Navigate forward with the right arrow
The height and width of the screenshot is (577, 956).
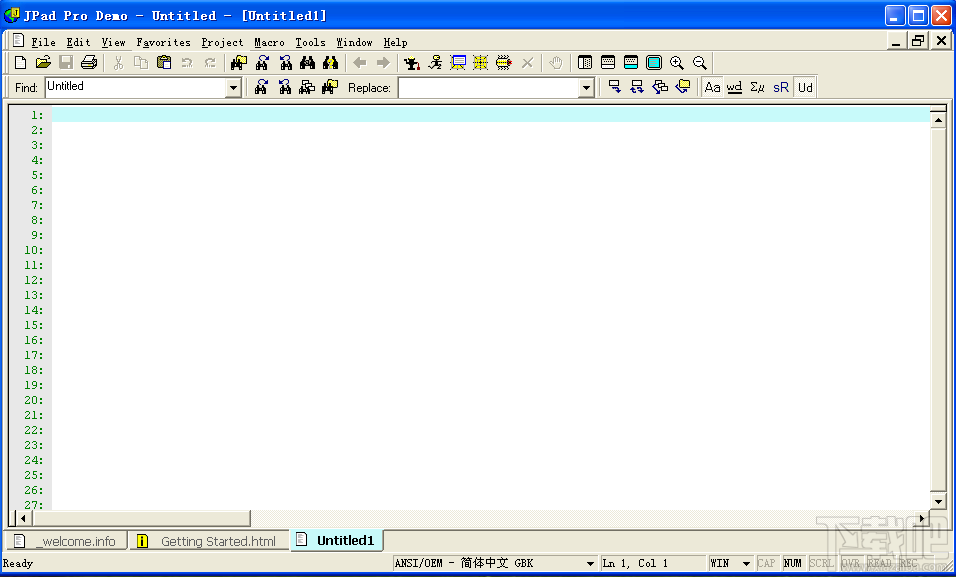tap(383, 63)
